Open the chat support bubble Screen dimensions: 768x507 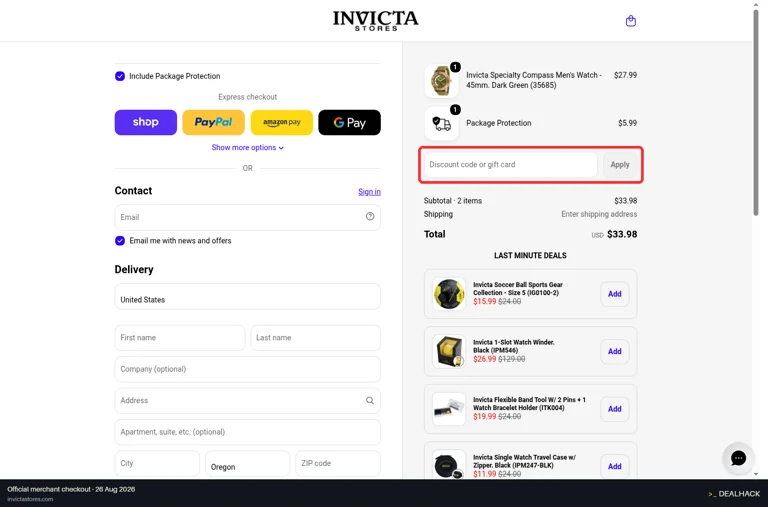[x=738, y=458]
